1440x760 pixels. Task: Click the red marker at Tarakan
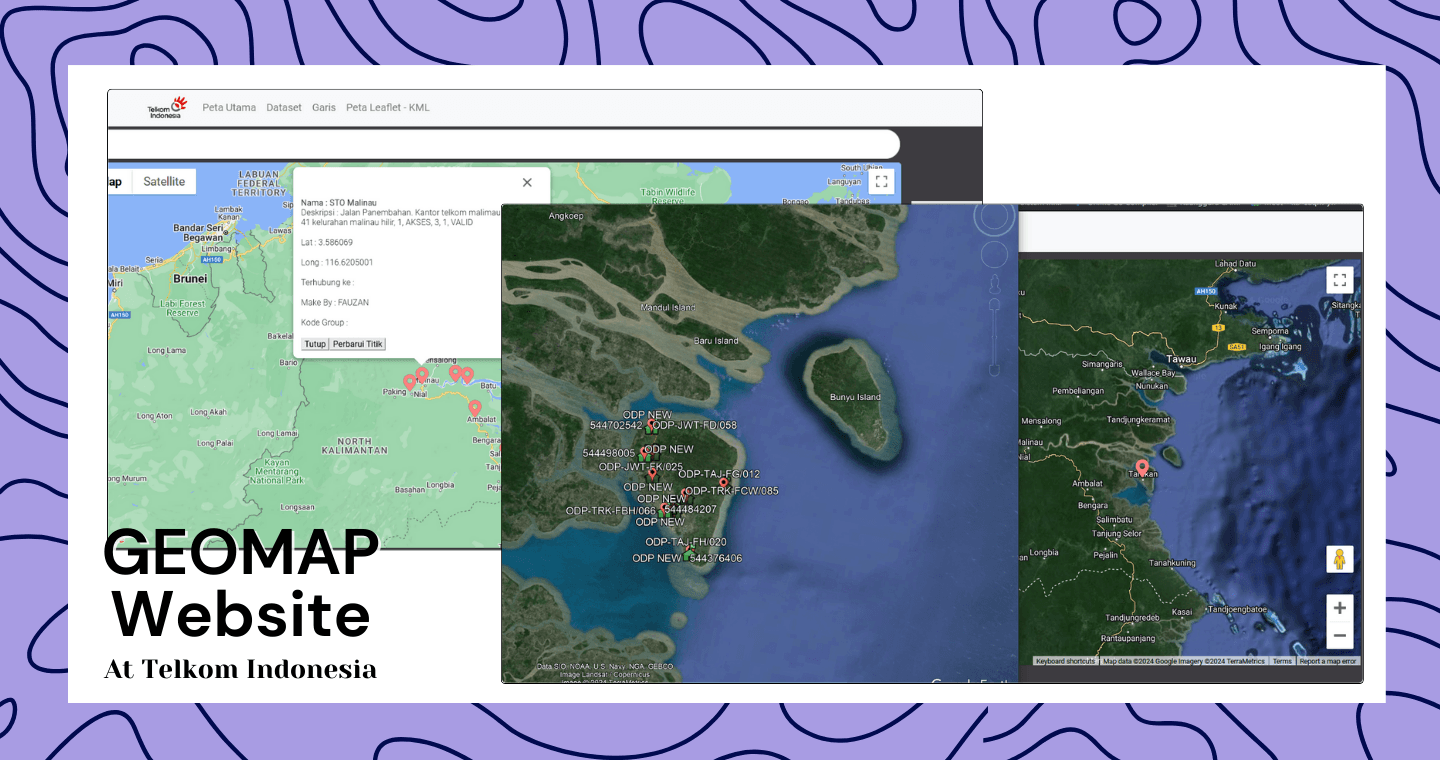1142,467
